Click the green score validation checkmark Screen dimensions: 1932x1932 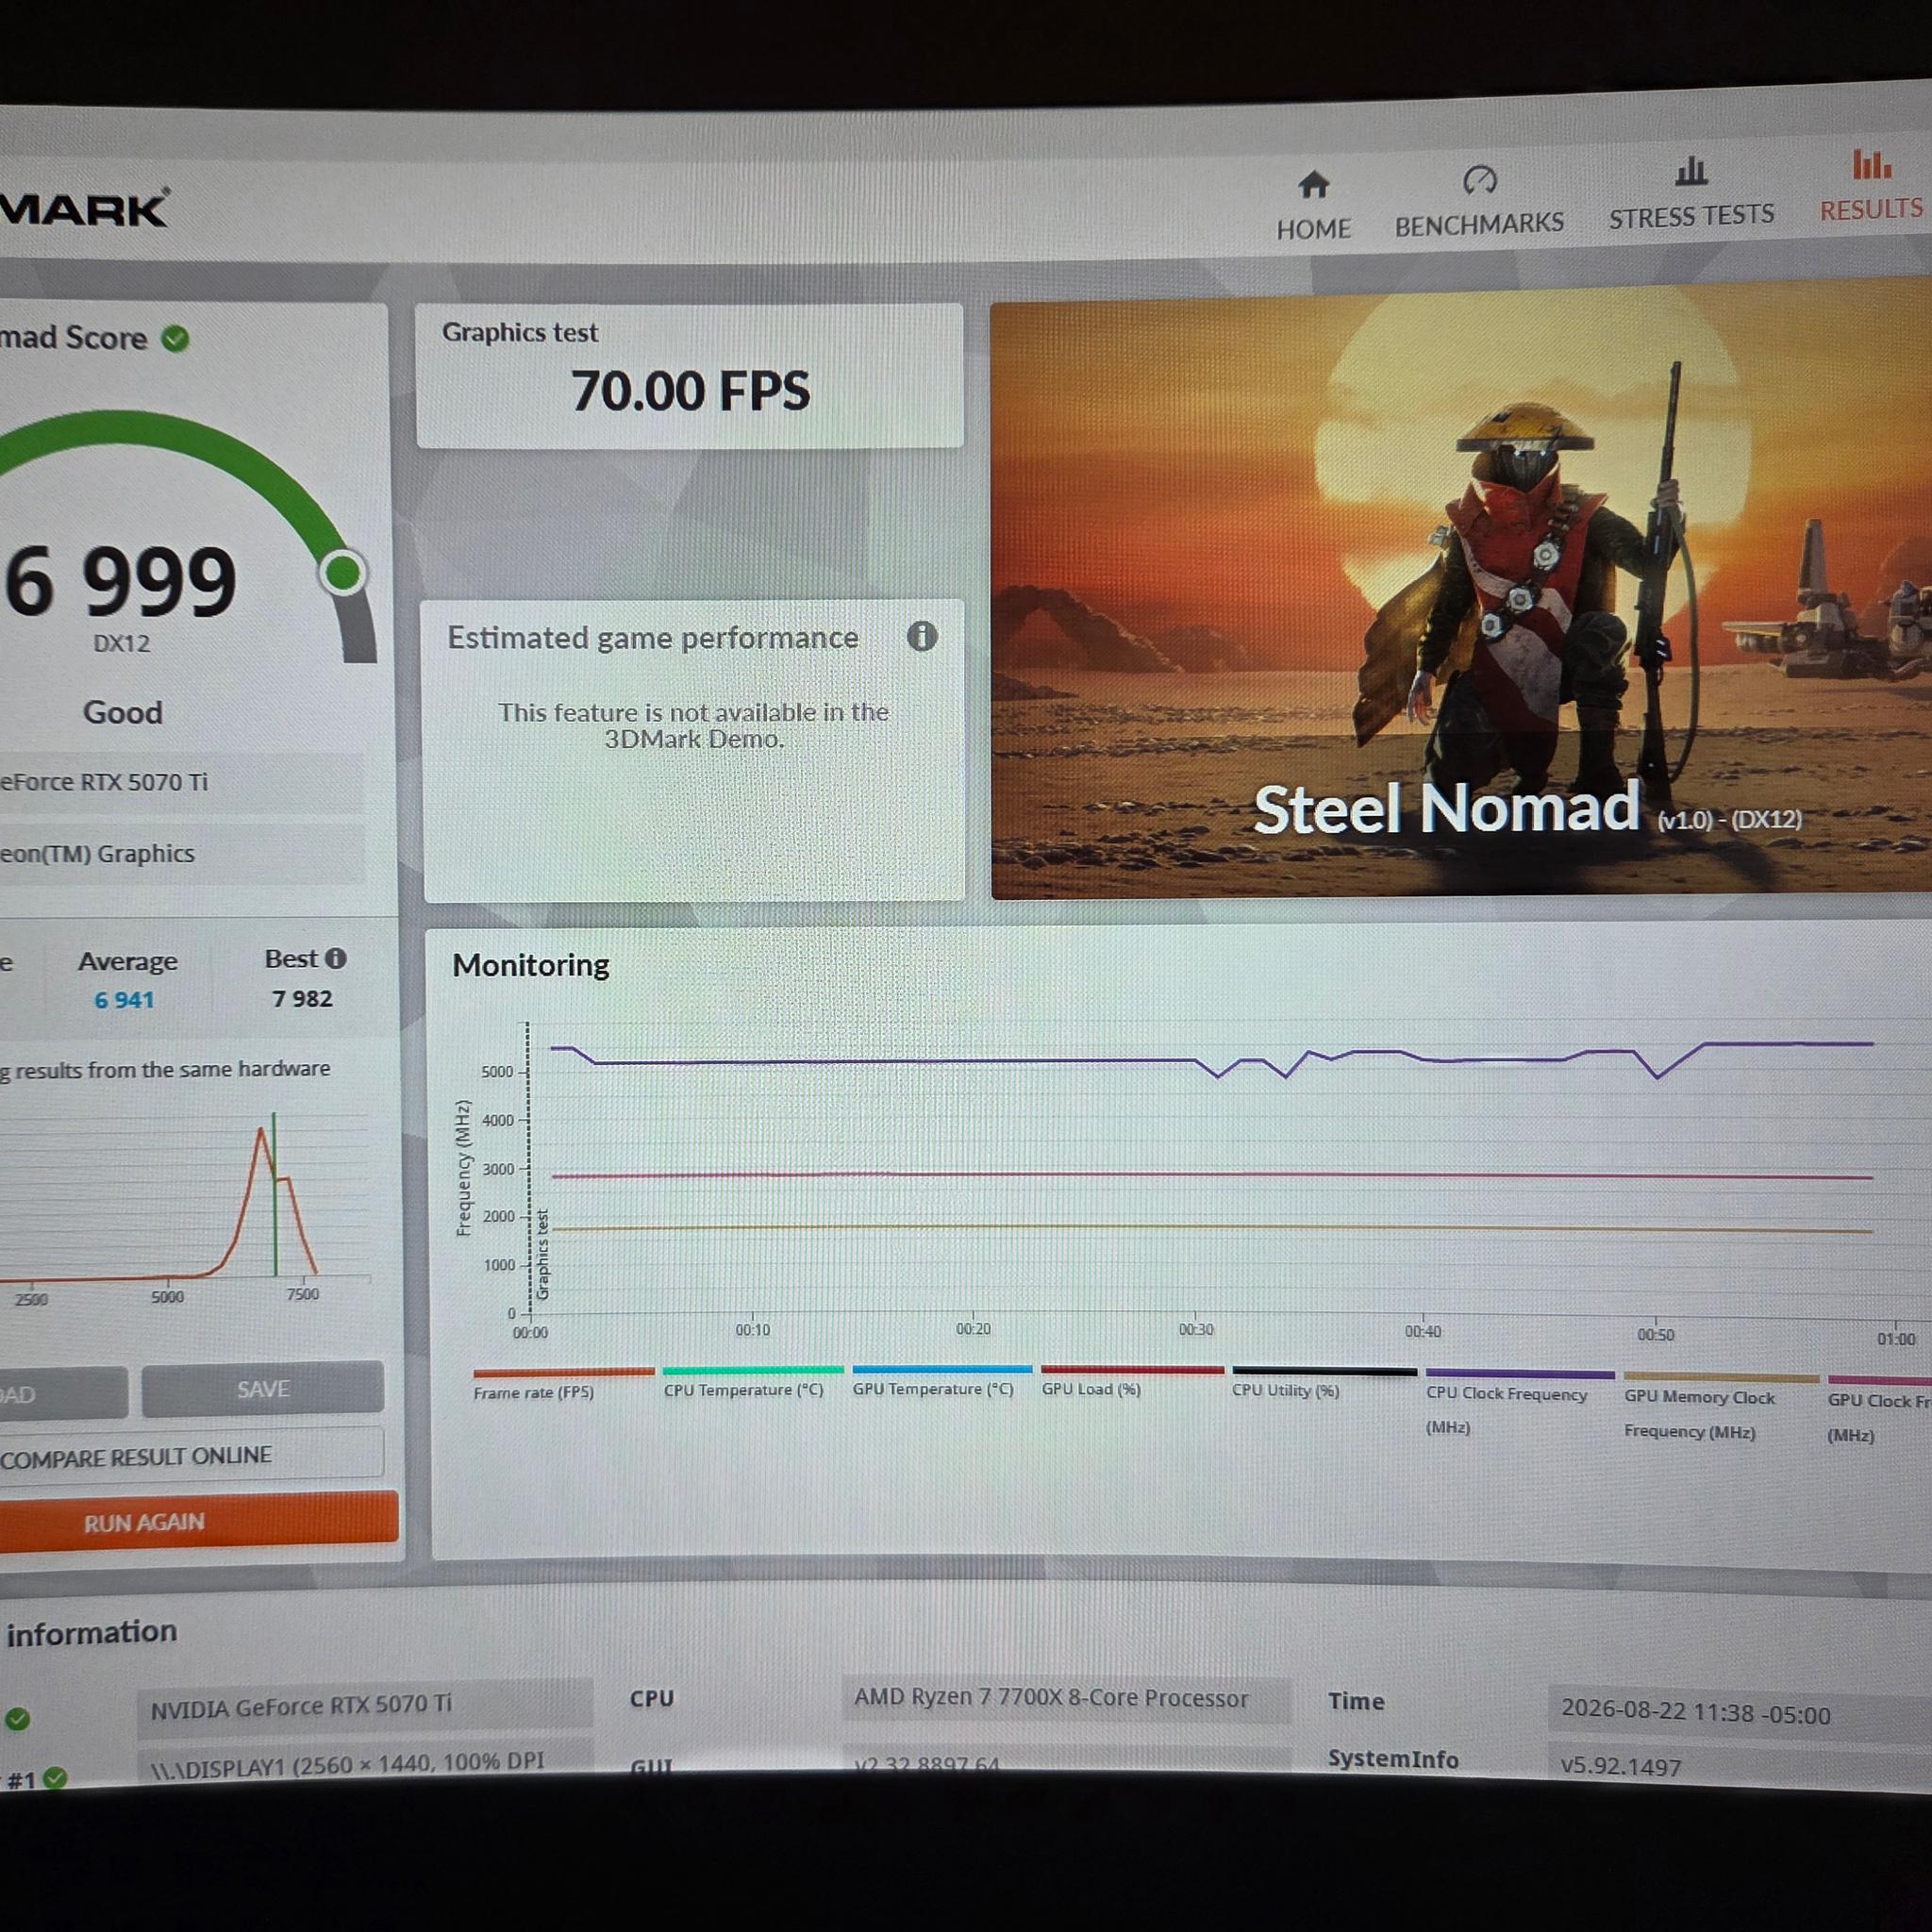[x=175, y=339]
